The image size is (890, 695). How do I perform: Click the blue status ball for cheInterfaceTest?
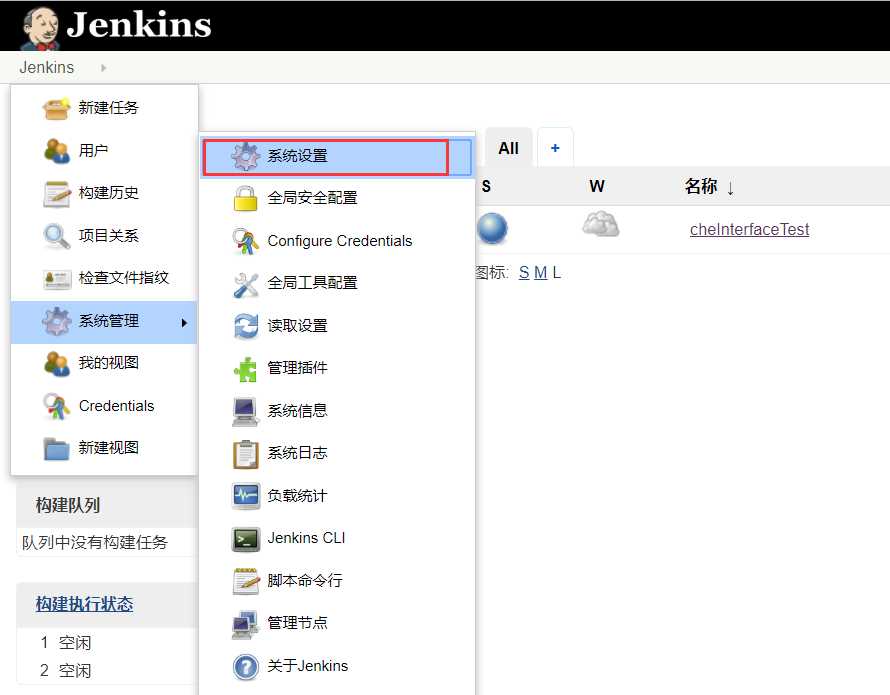coord(492,228)
